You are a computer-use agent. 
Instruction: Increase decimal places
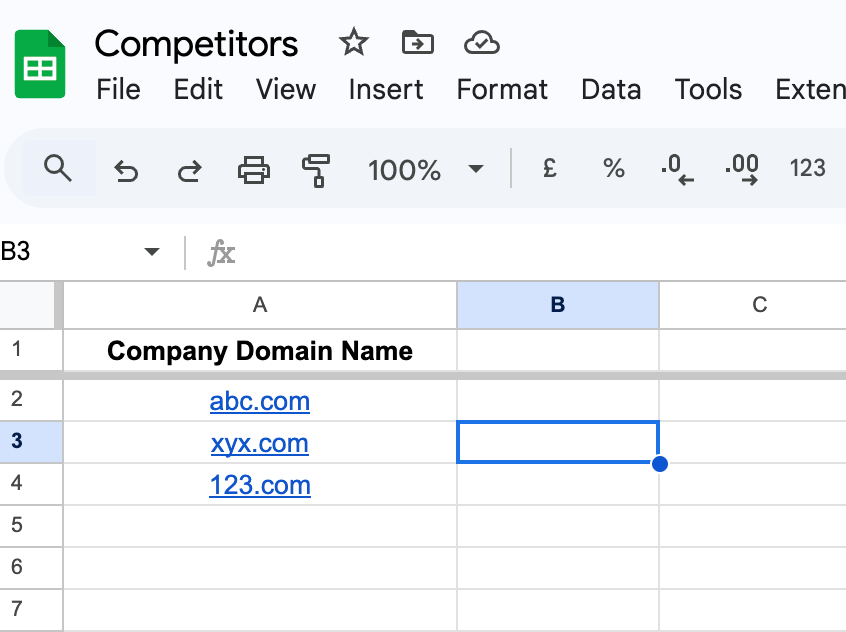(x=741, y=169)
